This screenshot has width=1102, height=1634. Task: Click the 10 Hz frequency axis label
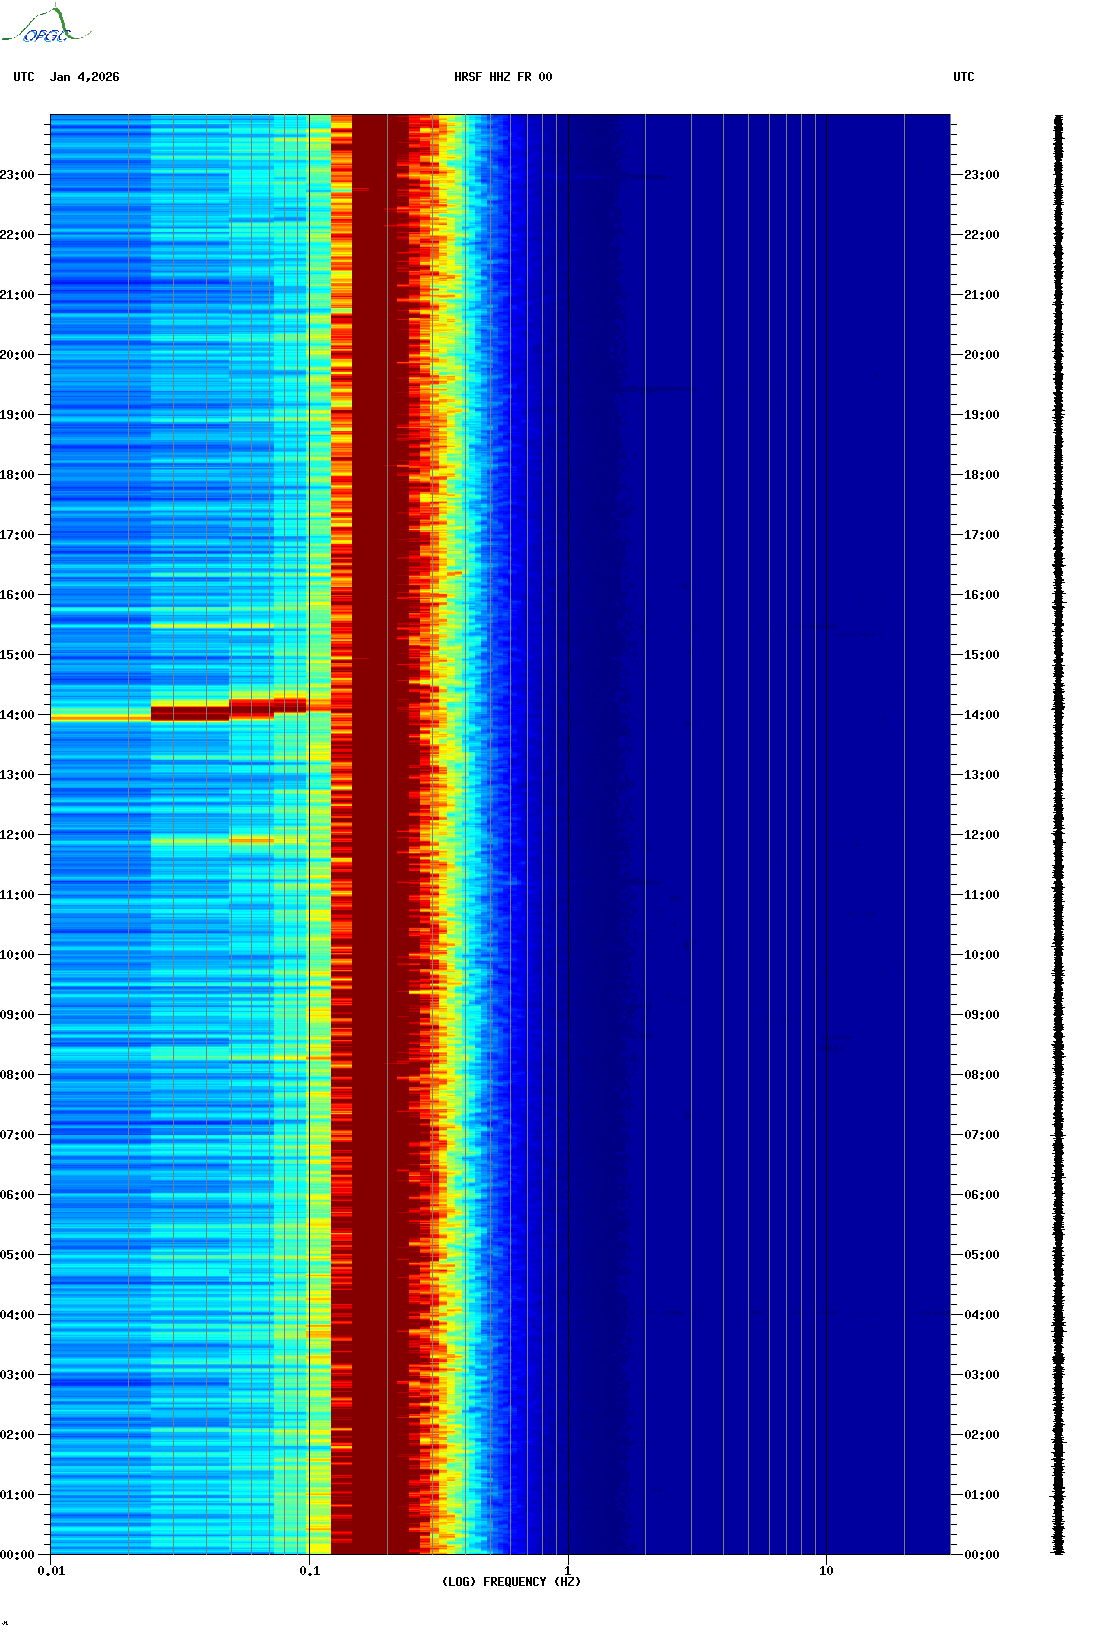826,1571
